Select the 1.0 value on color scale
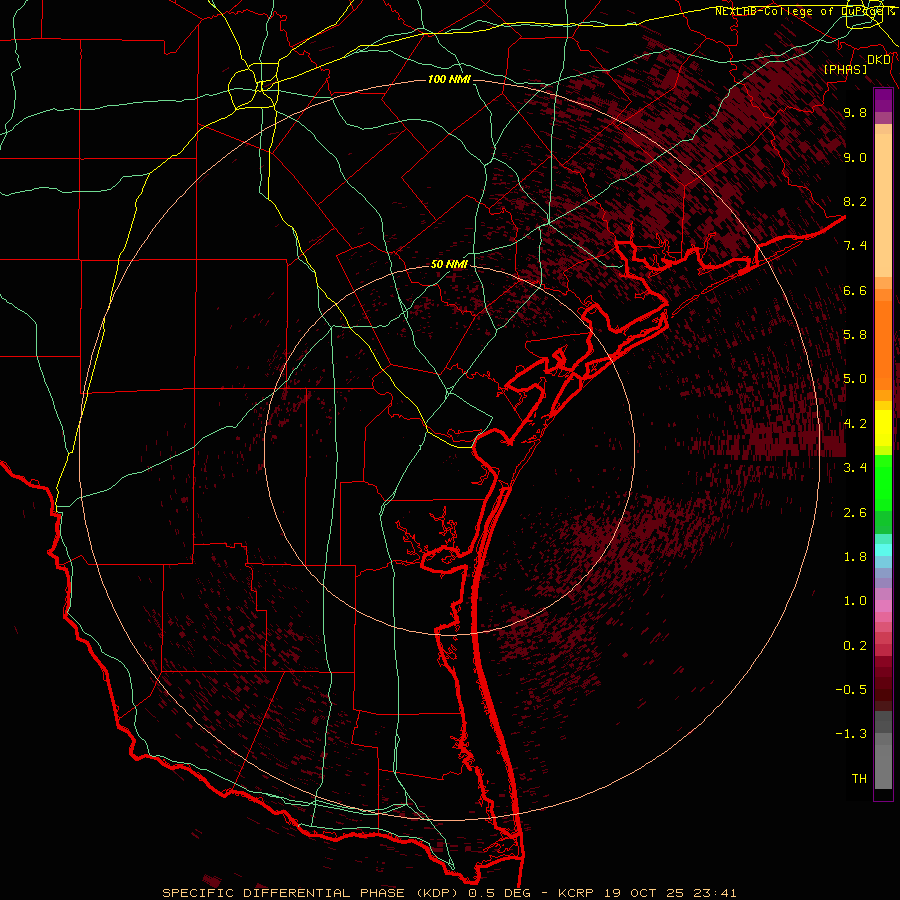 click(x=855, y=601)
